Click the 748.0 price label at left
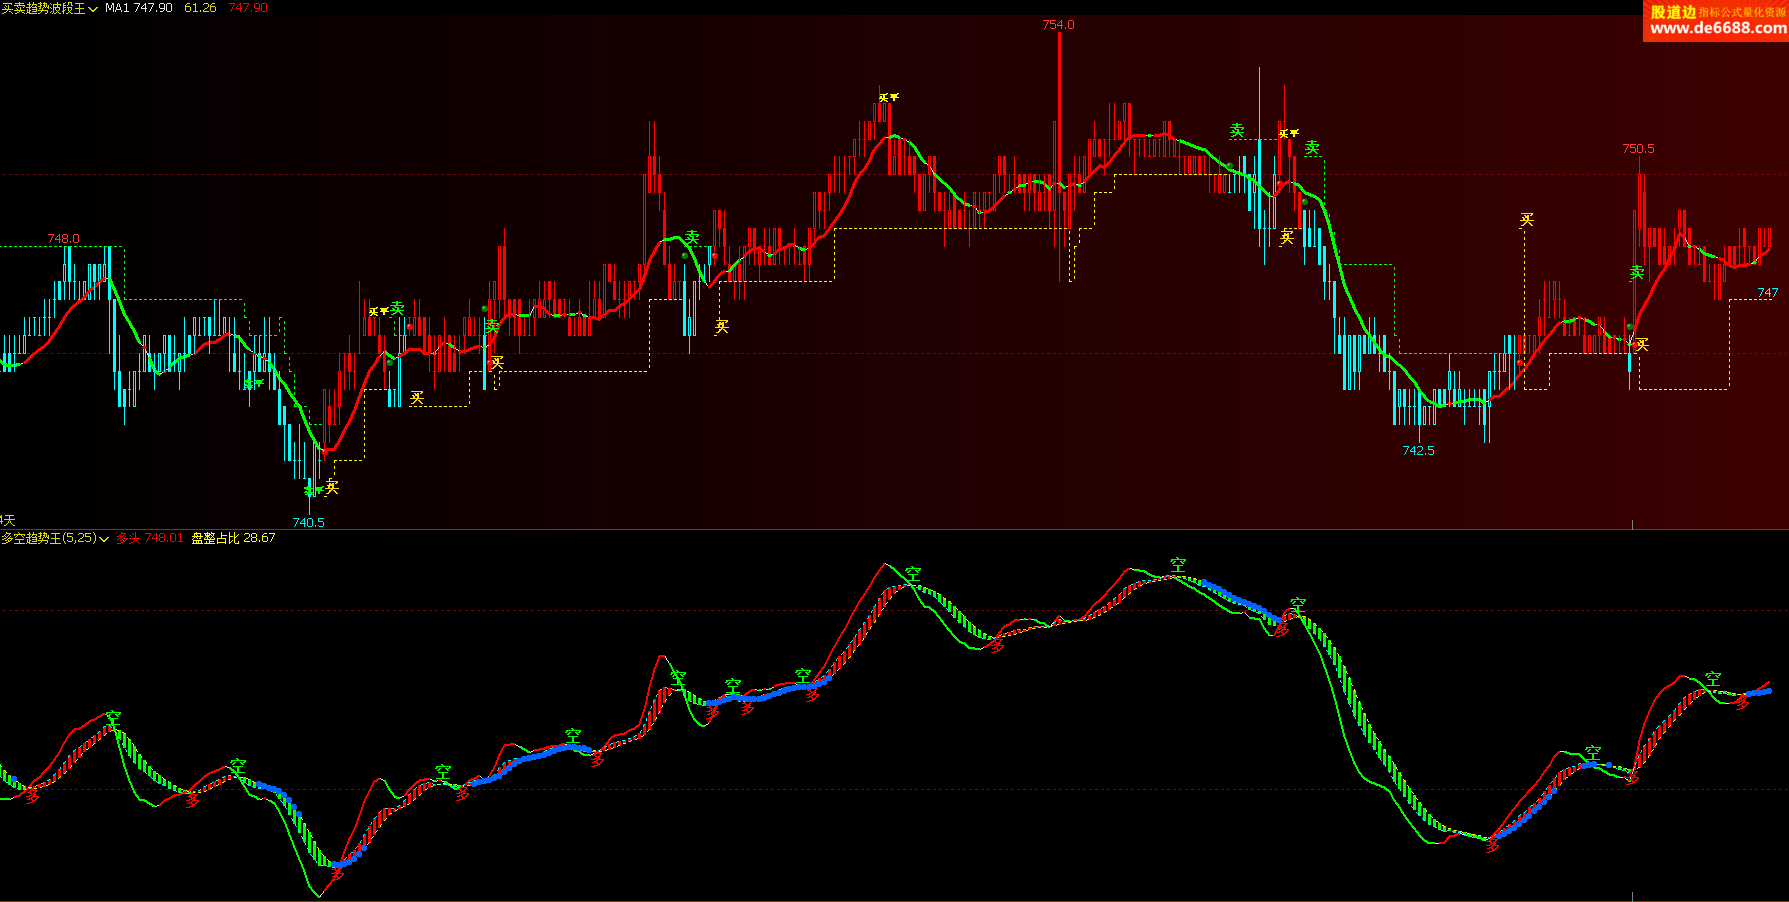This screenshot has height=902, width=1789. pyautogui.click(x=63, y=238)
